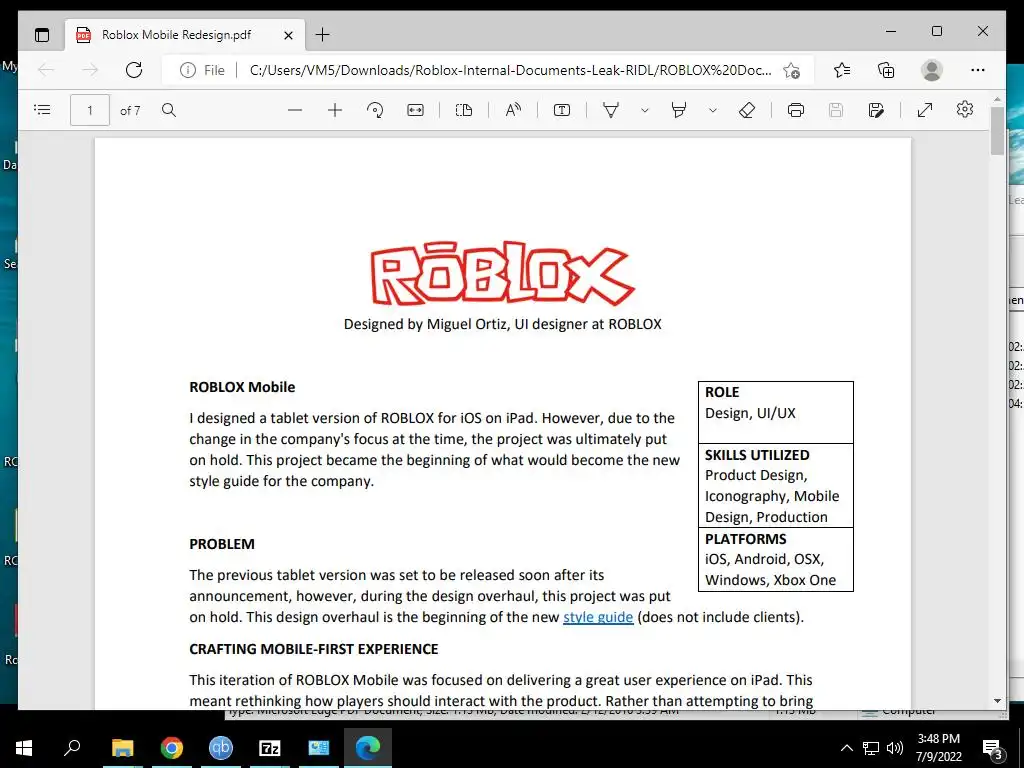Open the Windows Start menu
The width and height of the screenshot is (1024, 768).
24,748
